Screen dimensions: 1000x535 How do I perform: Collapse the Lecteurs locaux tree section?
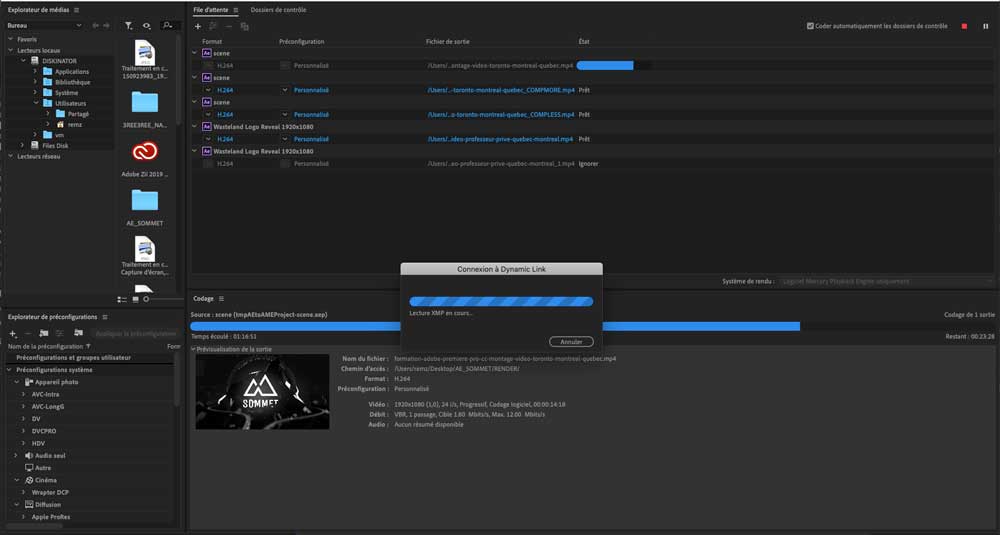pos(10,50)
